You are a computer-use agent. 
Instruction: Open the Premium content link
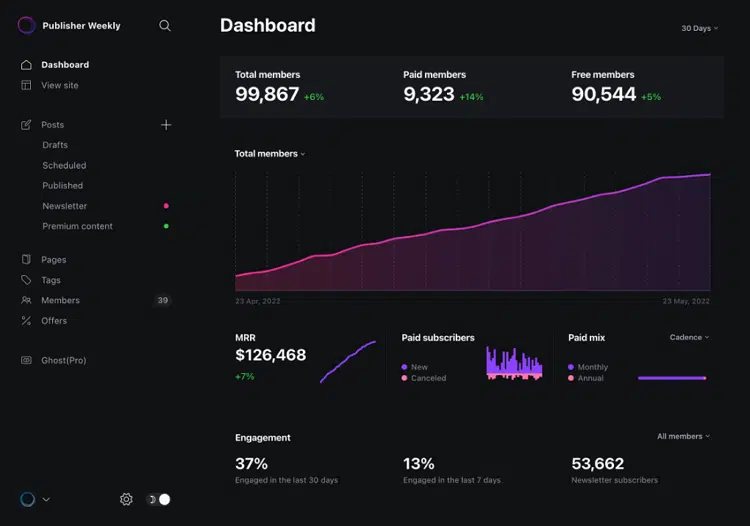[77, 226]
